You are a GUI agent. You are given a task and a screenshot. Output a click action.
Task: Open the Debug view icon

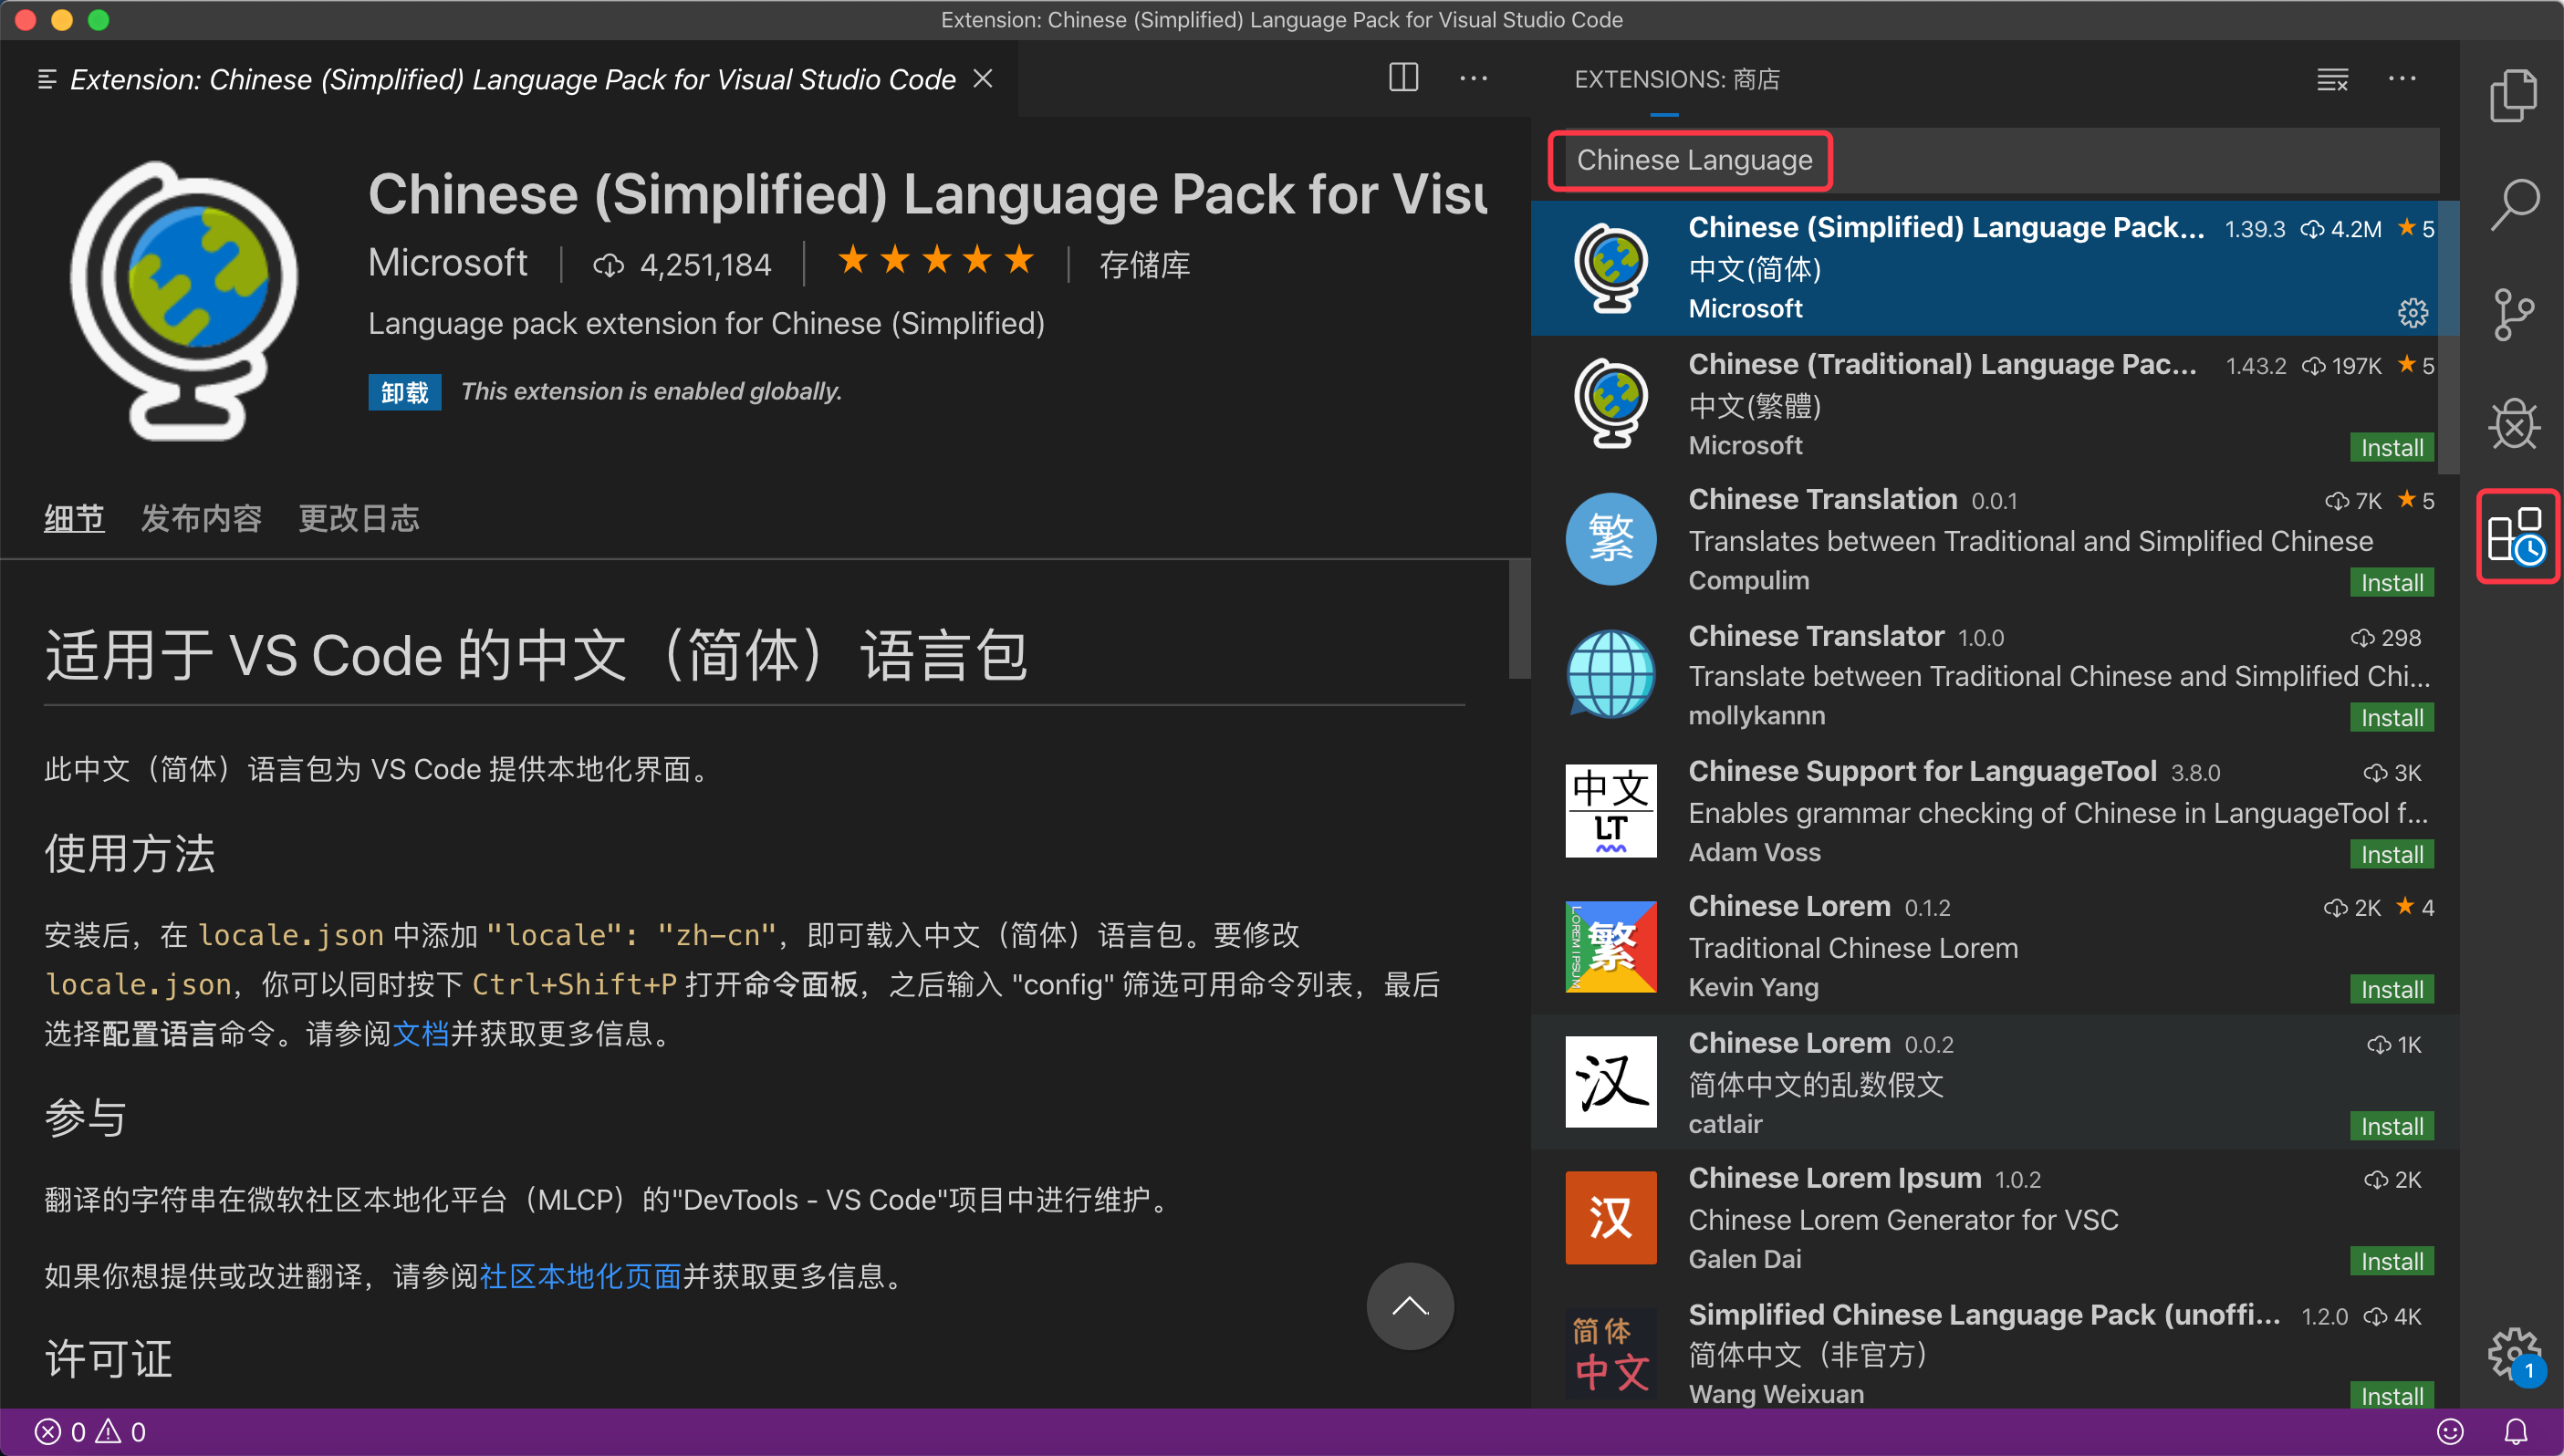pos(2513,425)
